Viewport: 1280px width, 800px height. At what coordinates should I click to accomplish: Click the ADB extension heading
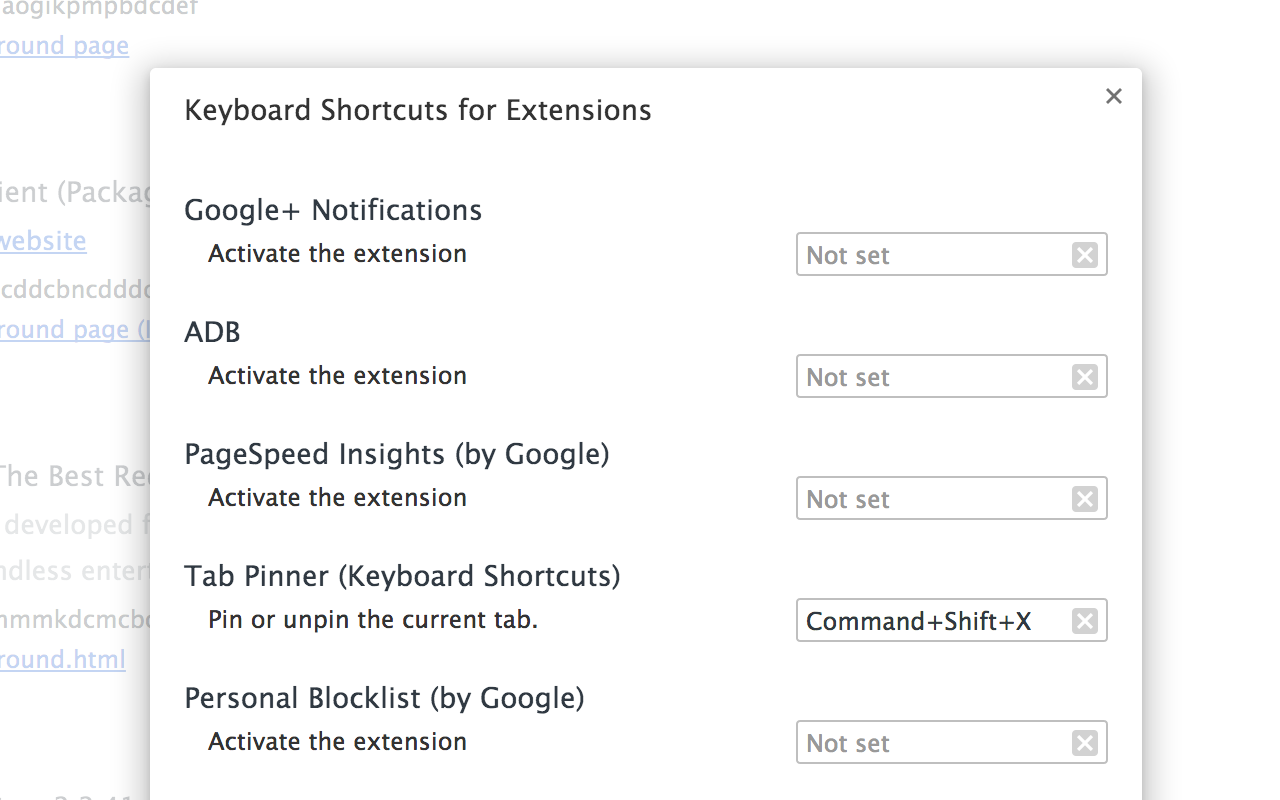(x=212, y=331)
